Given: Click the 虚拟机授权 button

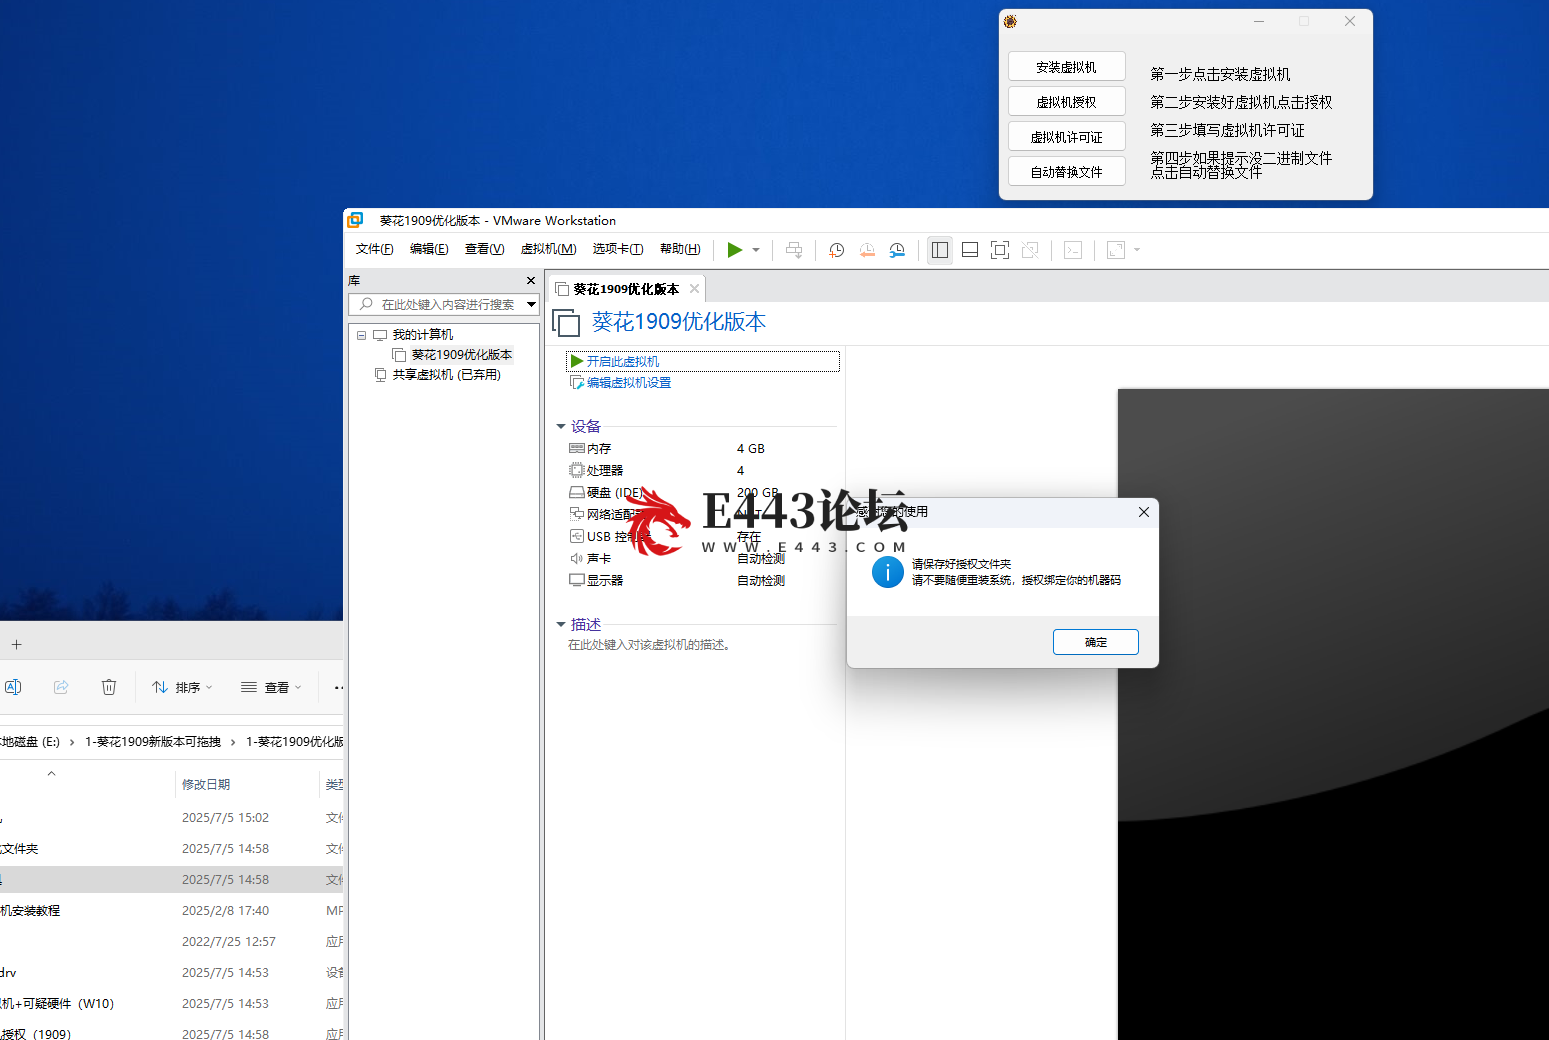Looking at the screenshot, I should [x=1067, y=102].
